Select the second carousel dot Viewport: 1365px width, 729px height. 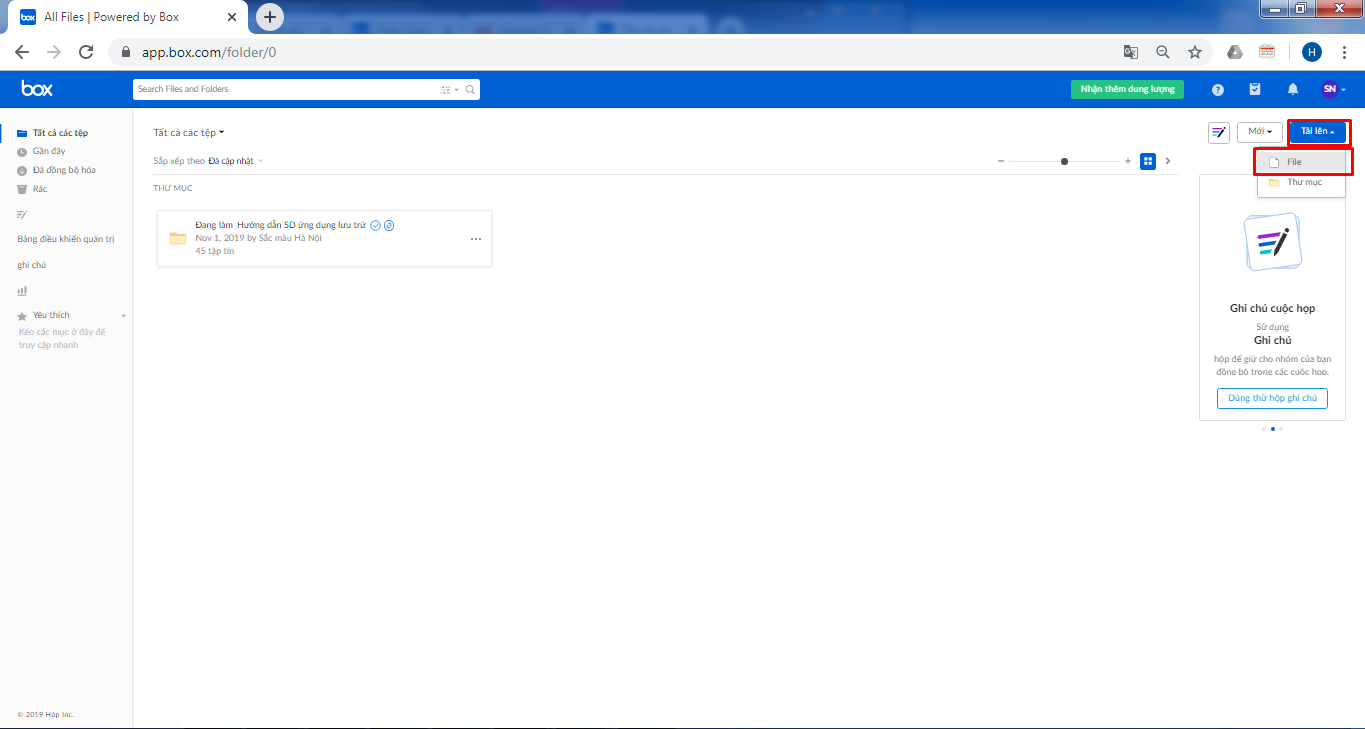[x=1272, y=429]
